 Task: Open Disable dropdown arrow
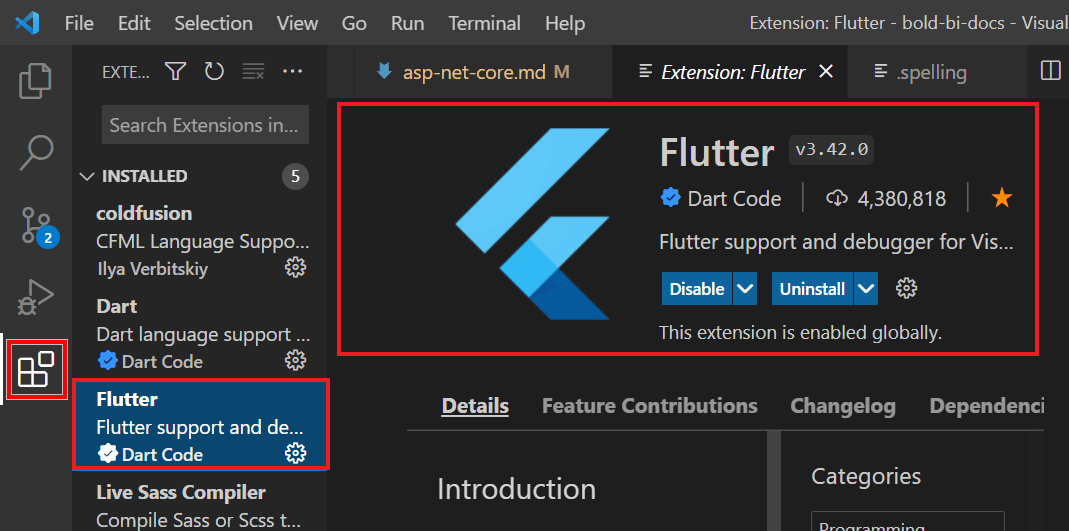(745, 288)
